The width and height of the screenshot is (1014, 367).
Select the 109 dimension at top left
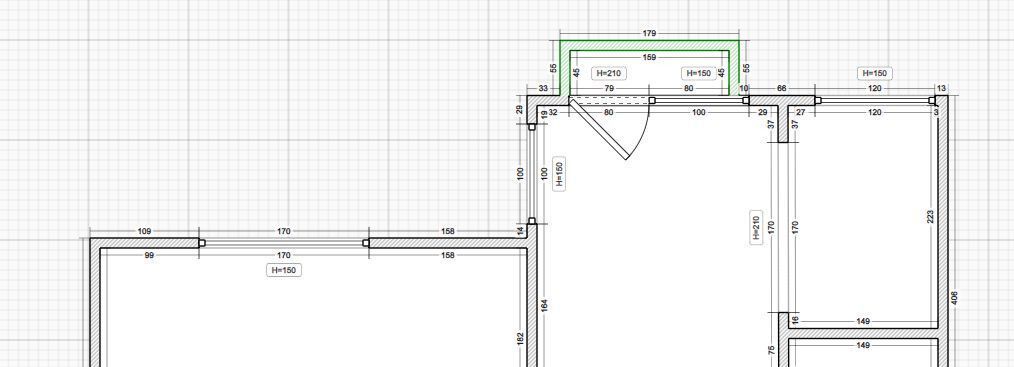point(144,231)
